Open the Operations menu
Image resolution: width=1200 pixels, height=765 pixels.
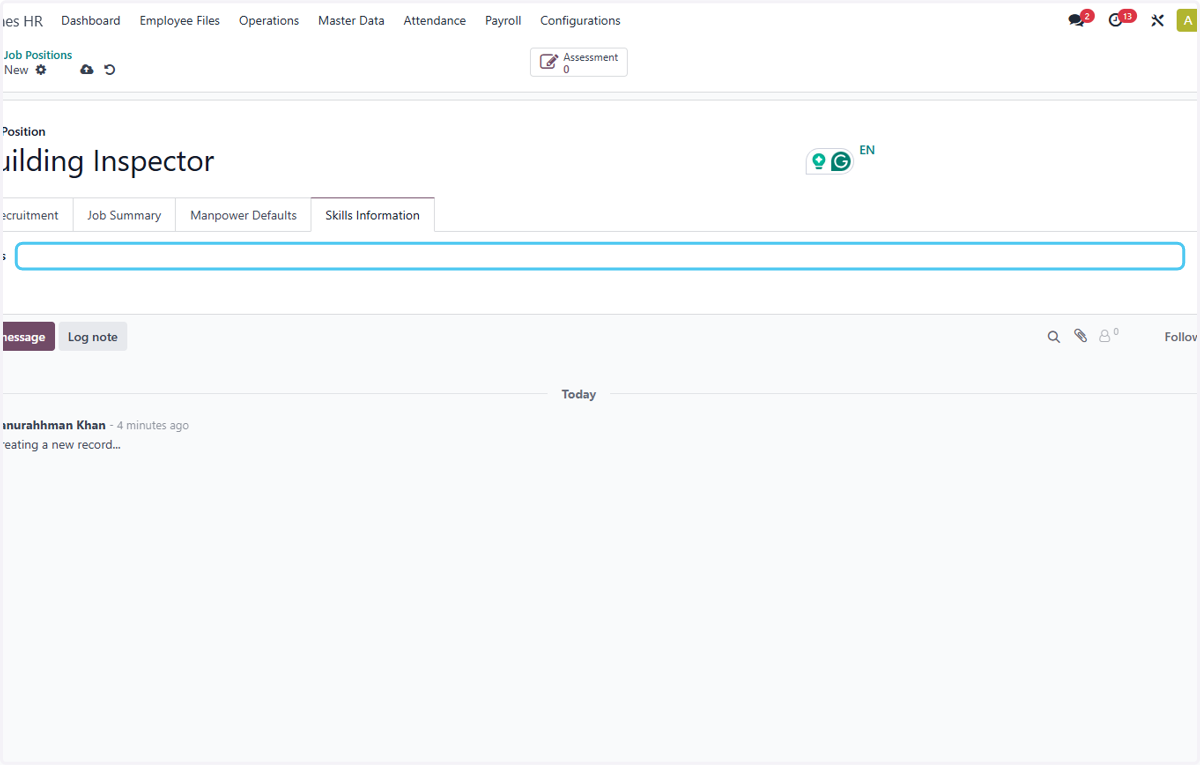[x=269, y=20]
